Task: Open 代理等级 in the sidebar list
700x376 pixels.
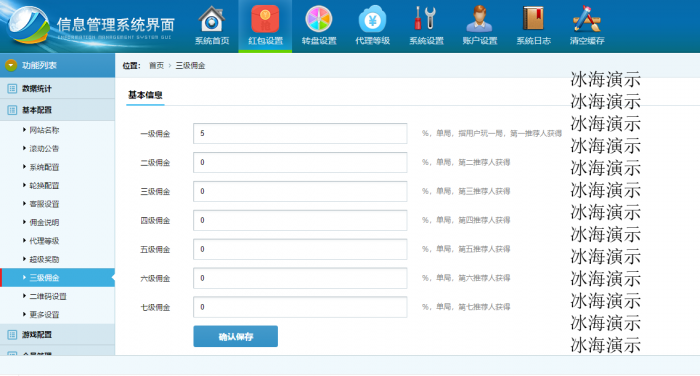Action: pyautogui.click(x=44, y=241)
